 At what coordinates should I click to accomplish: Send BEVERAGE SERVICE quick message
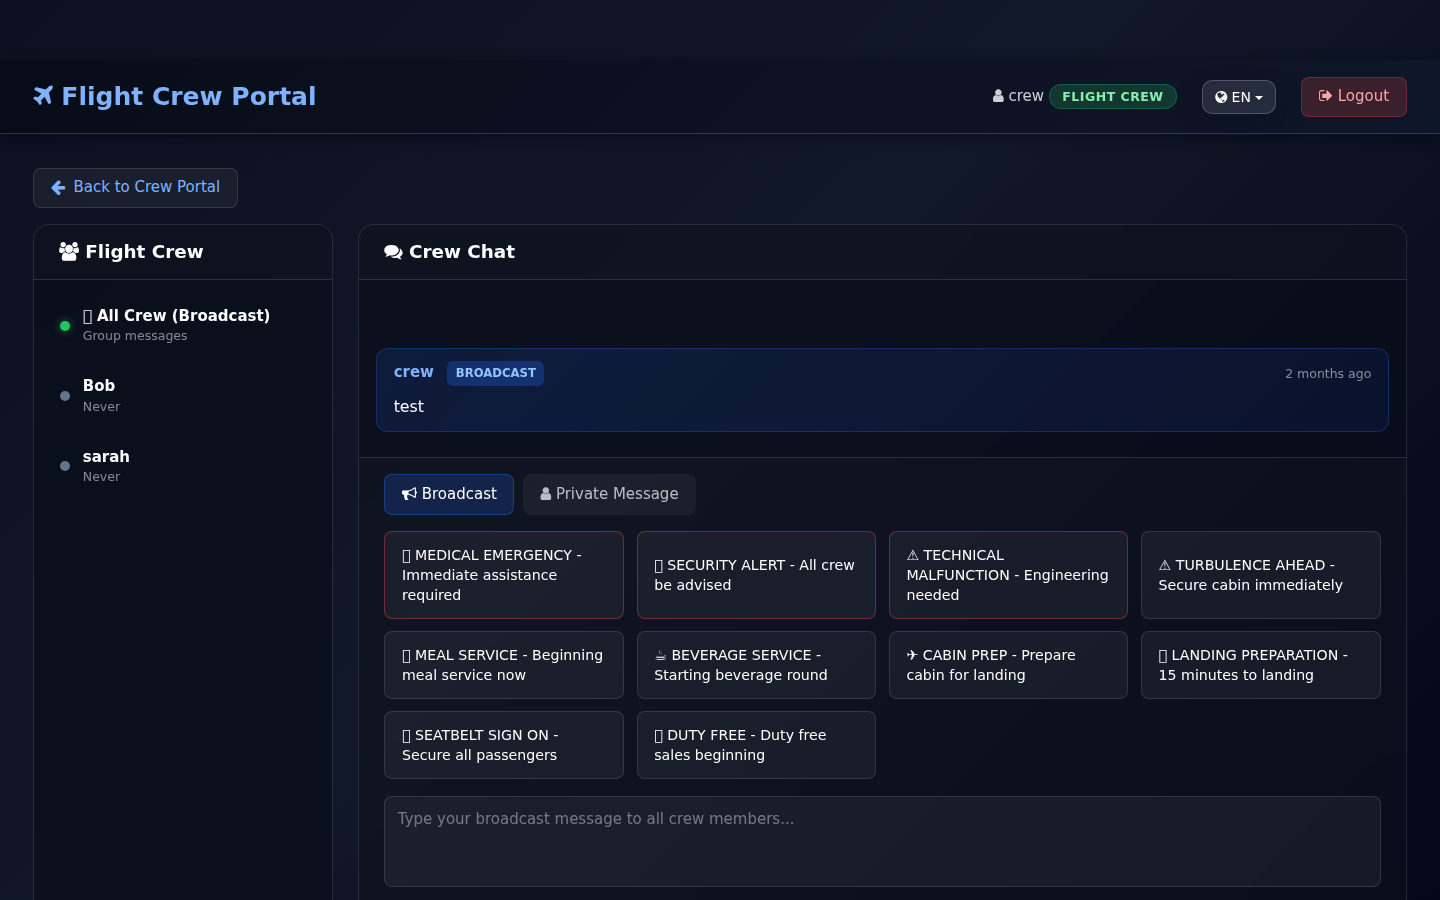(x=756, y=665)
